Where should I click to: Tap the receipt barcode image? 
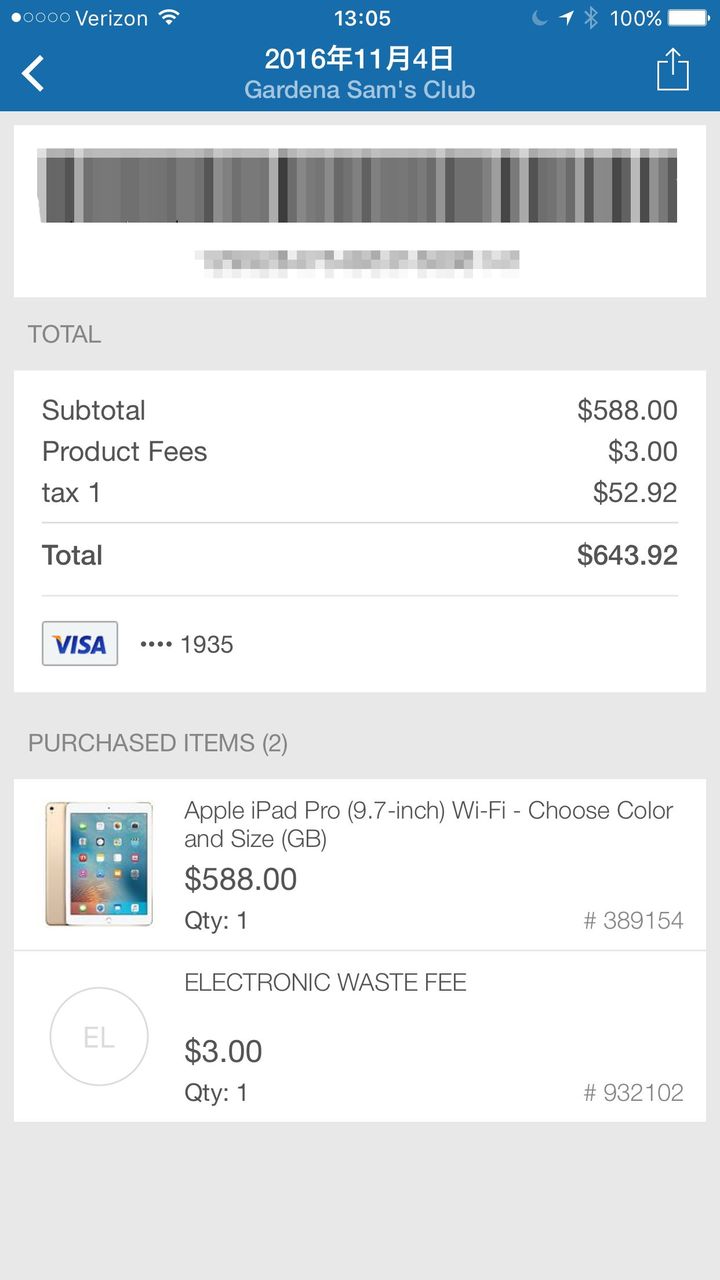click(x=357, y=186)
